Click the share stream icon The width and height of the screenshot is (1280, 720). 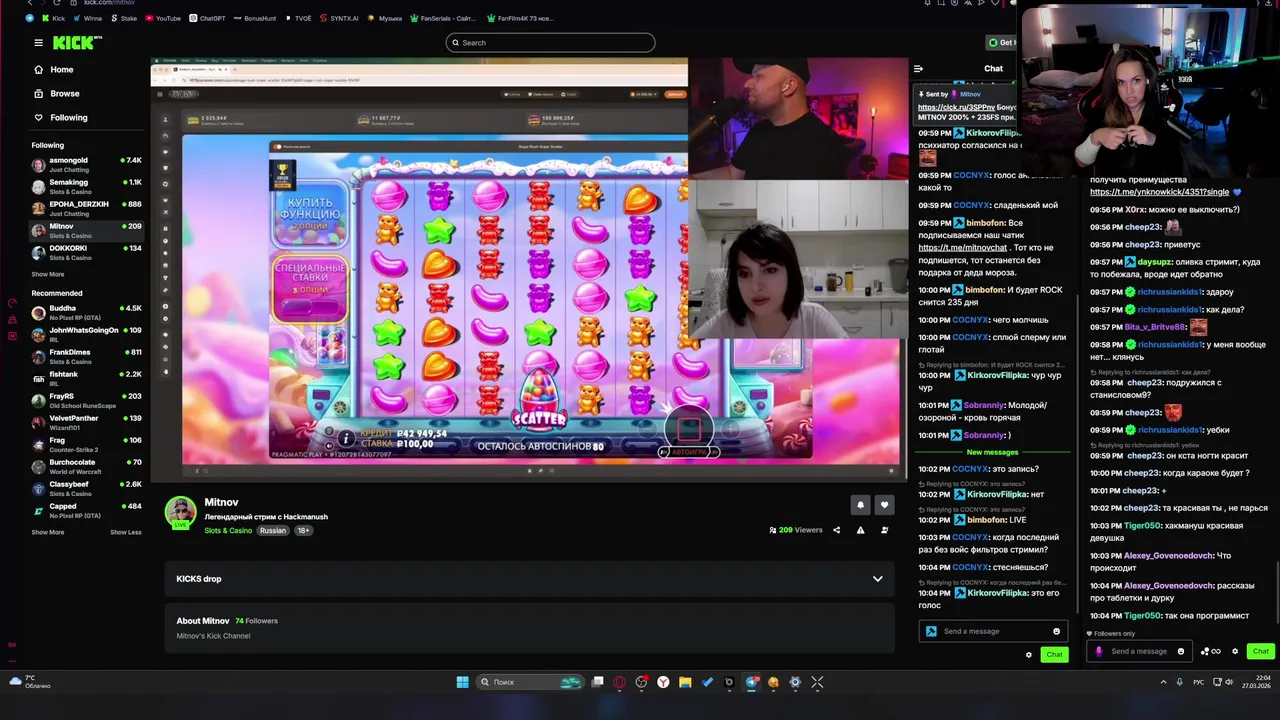pyautogui.click(x=836, y=530)
